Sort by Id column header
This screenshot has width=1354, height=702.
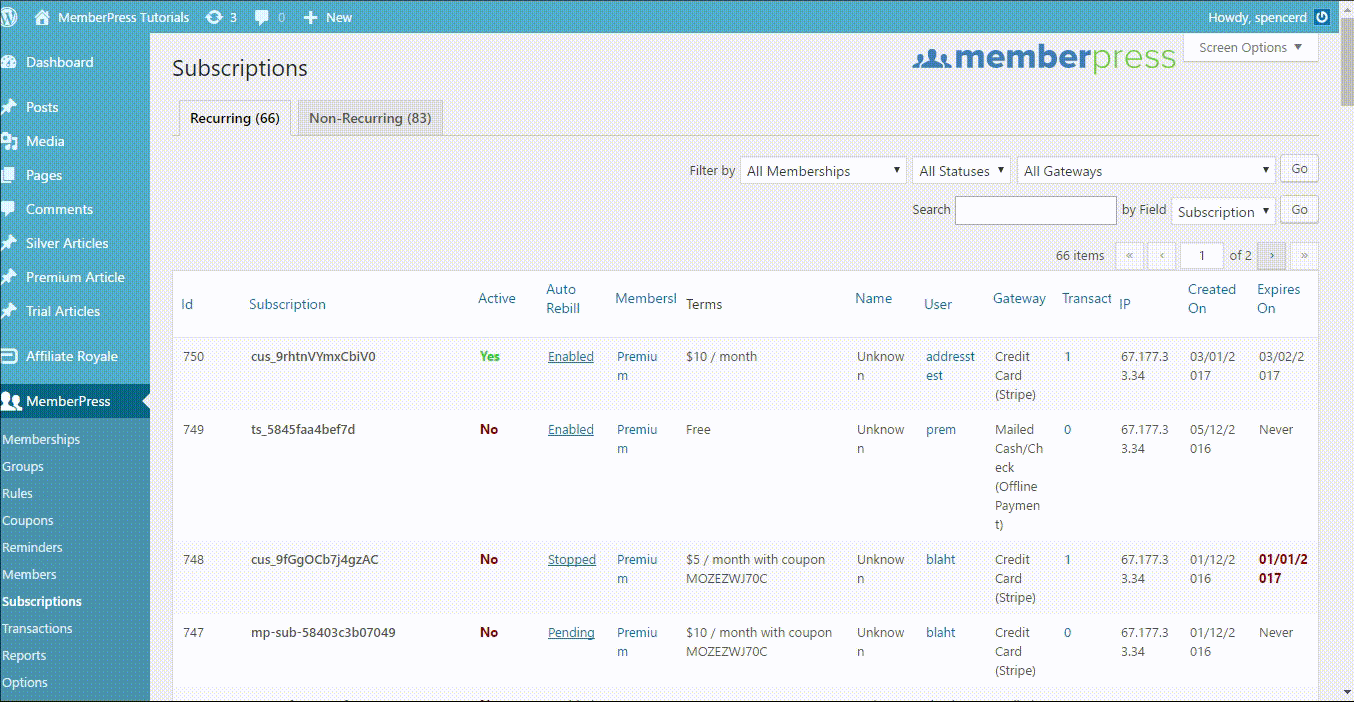[187, 304]
